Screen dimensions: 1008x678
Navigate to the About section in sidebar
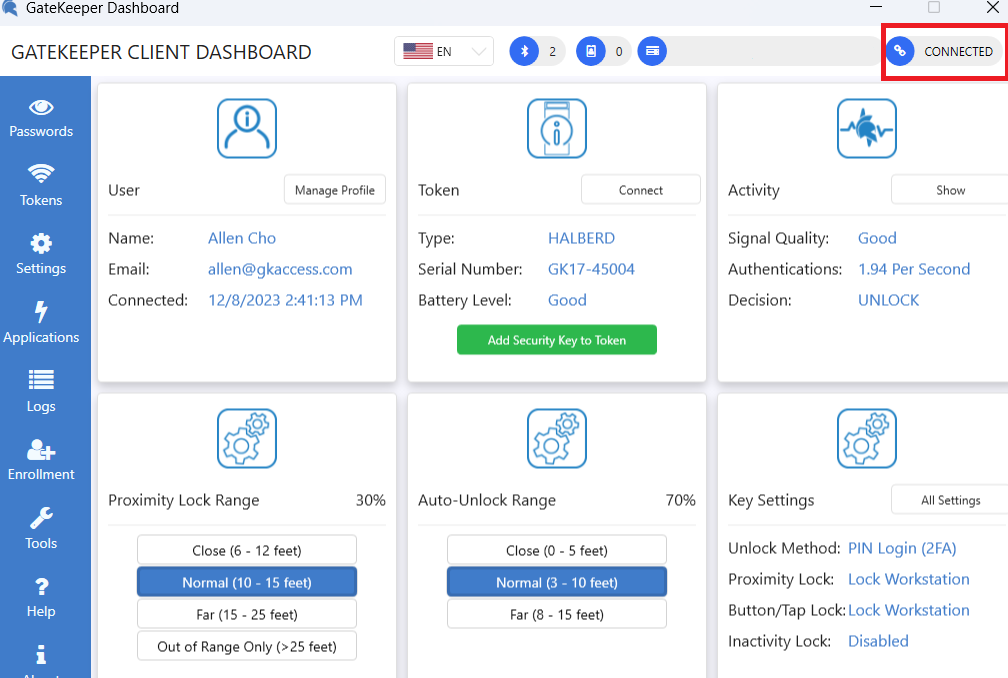[x=41, y=657]
